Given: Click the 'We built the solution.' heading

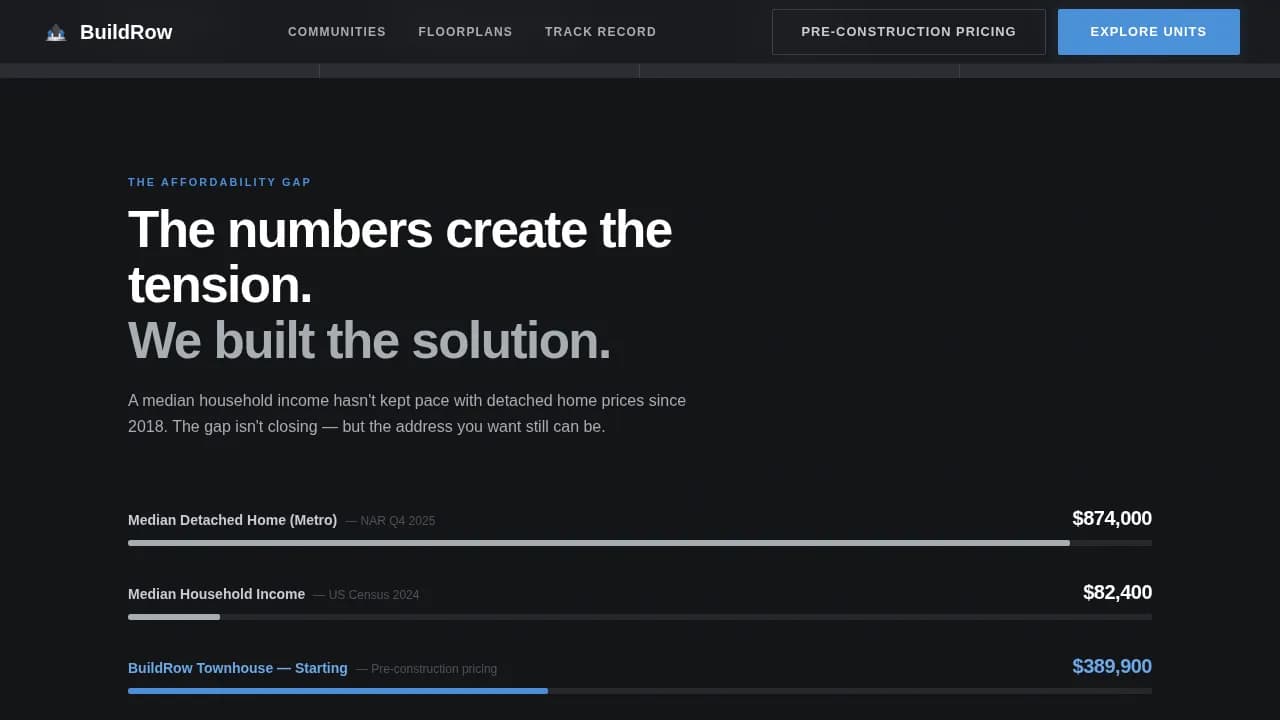Looking at the screenshot, I should point(369,341).
